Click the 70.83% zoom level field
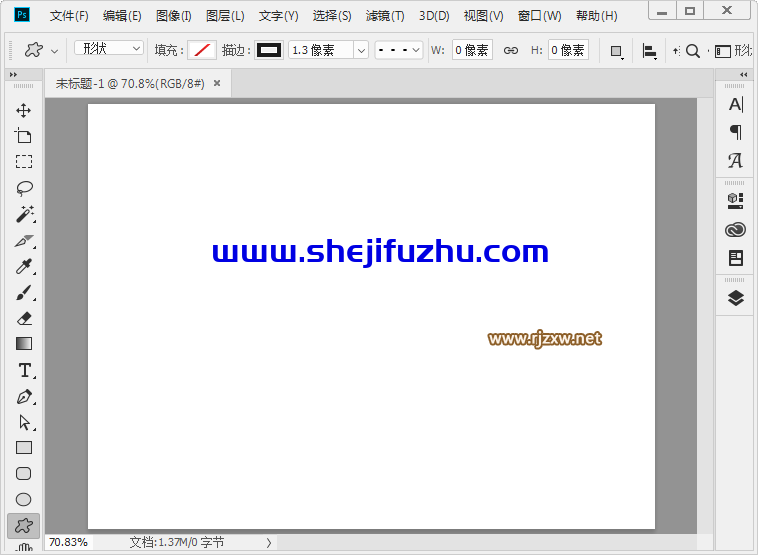 (69, 542)
